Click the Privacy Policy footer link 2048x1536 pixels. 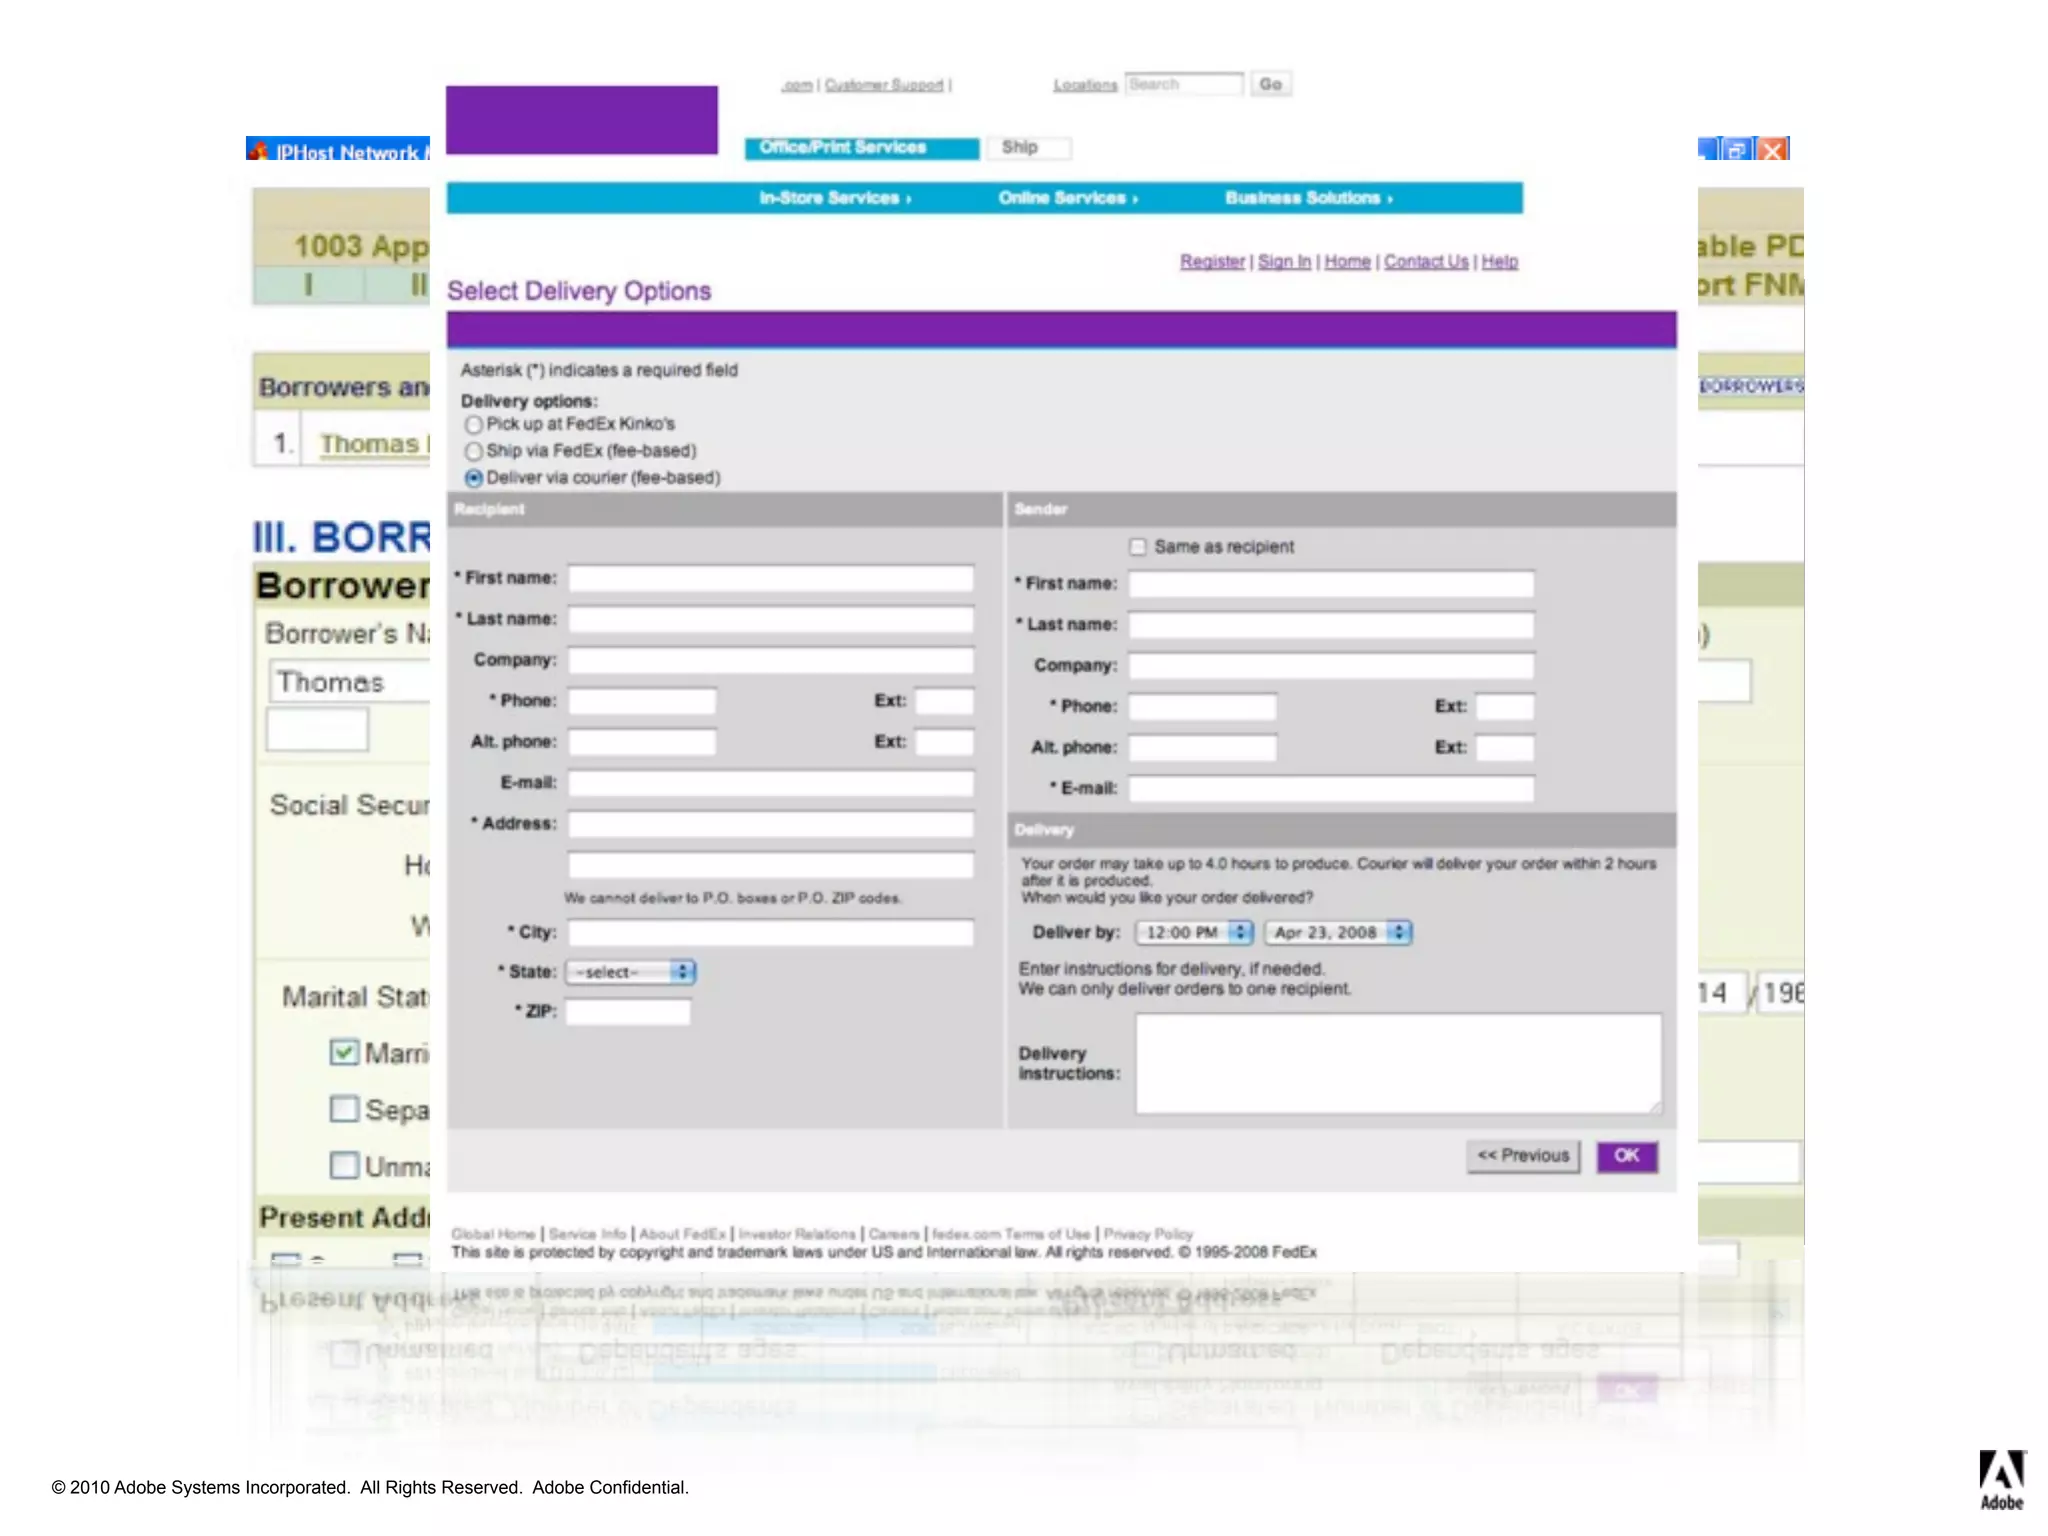(x=1148, y=1235)
